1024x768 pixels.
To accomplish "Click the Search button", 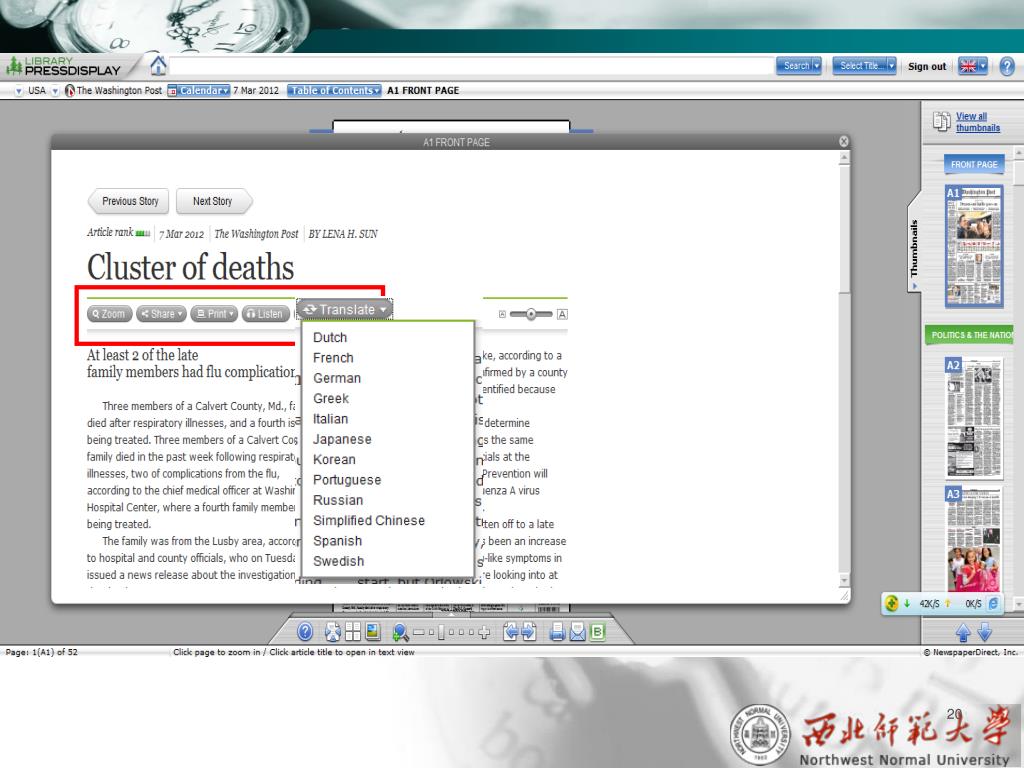I will [798, 66].
